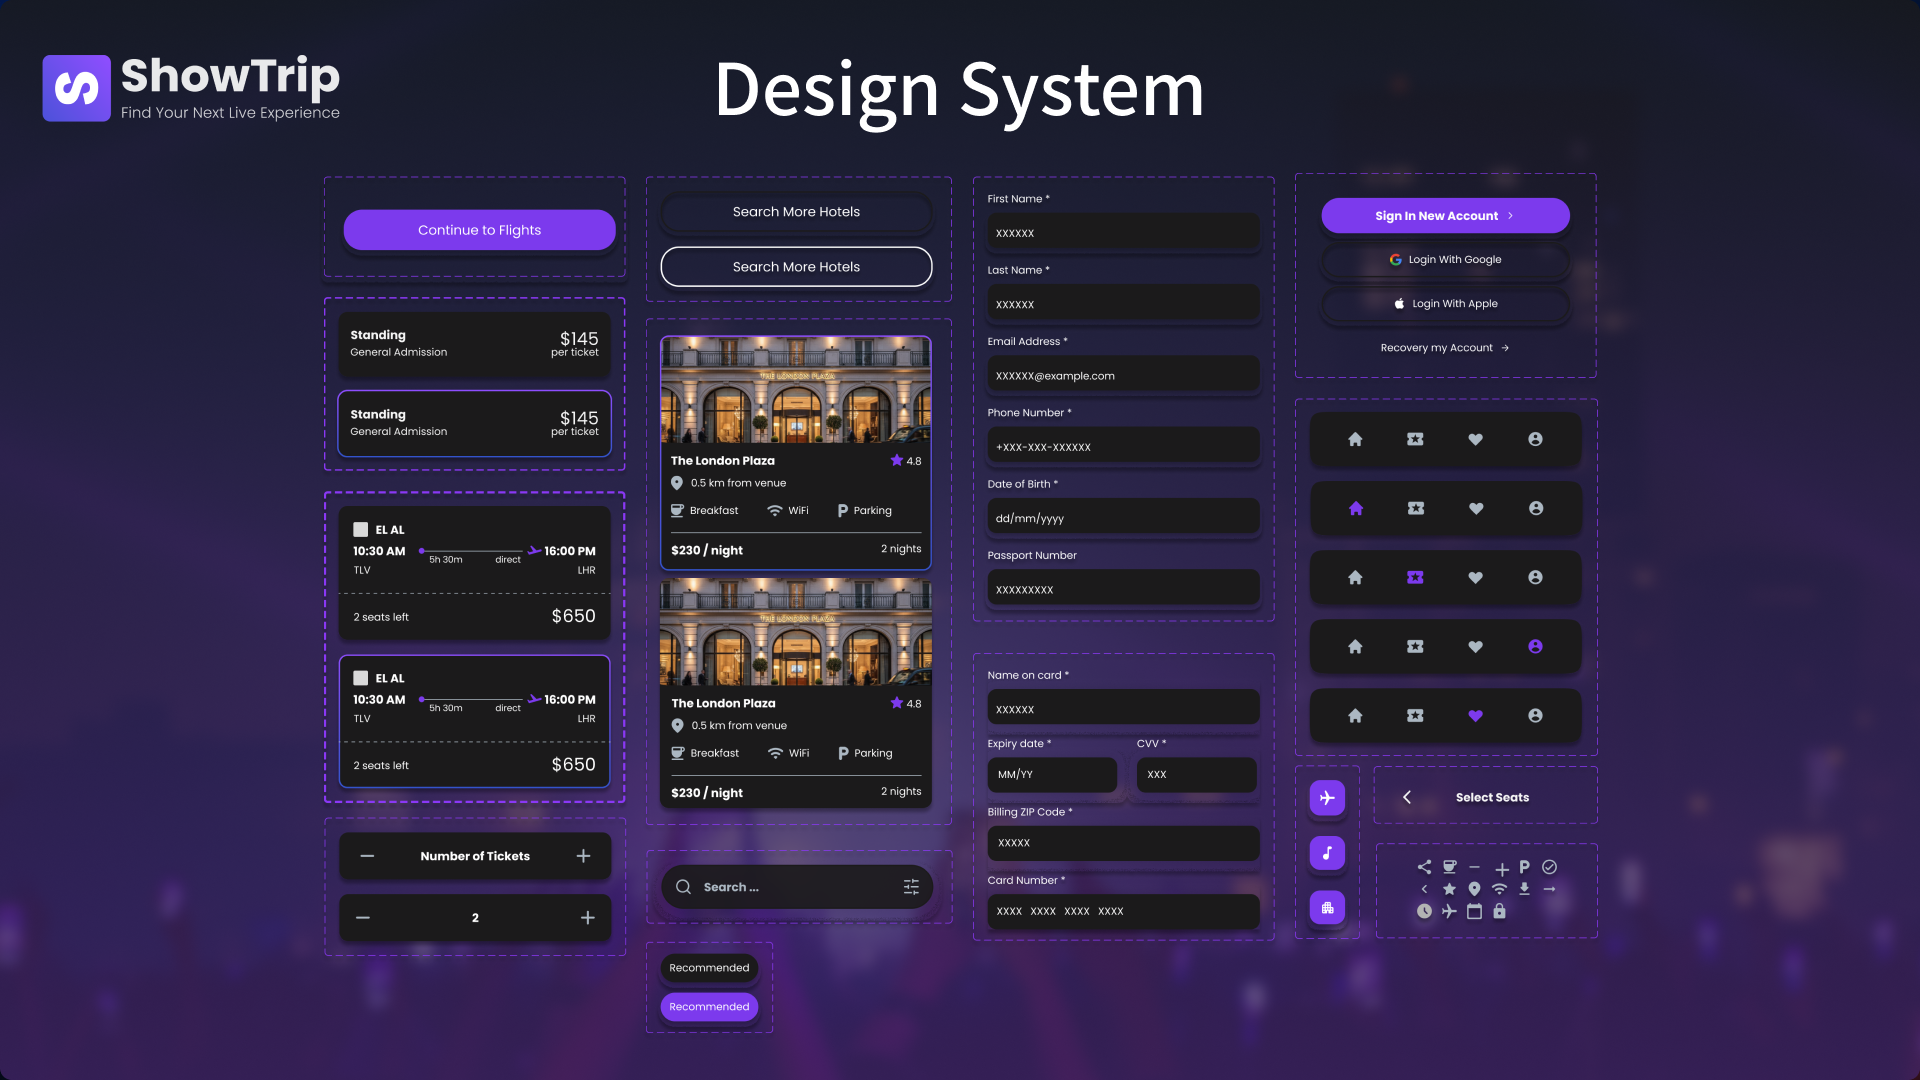Go back using Select Seats chevron
This screenshot has width=1920, height=1080.
[x=1407, y=797]
